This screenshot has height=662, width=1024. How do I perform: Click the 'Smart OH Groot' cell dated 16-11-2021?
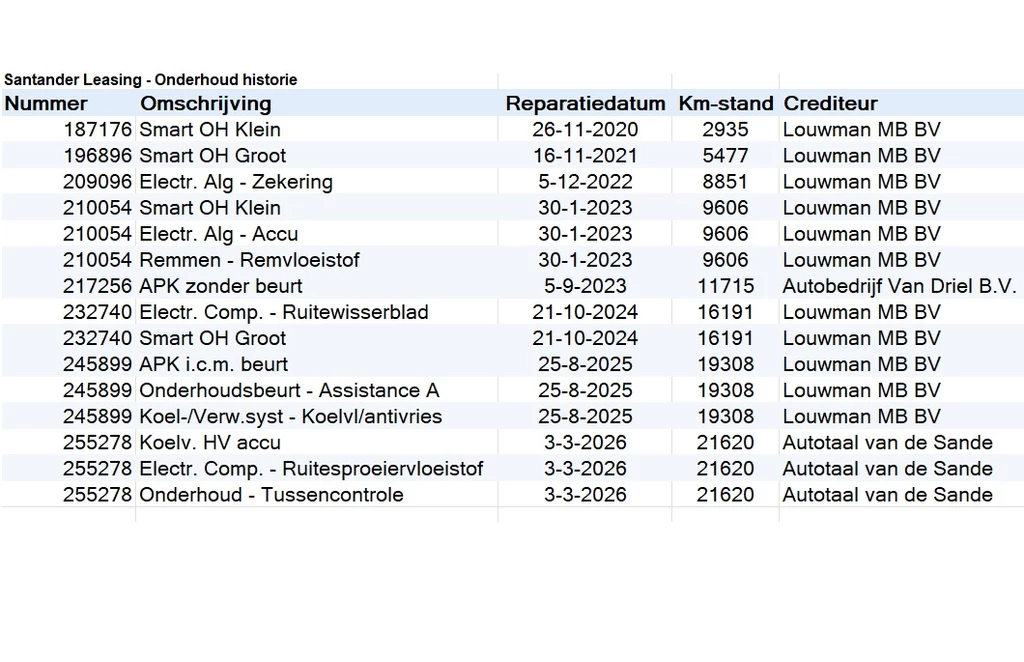[x=317, y=155]
